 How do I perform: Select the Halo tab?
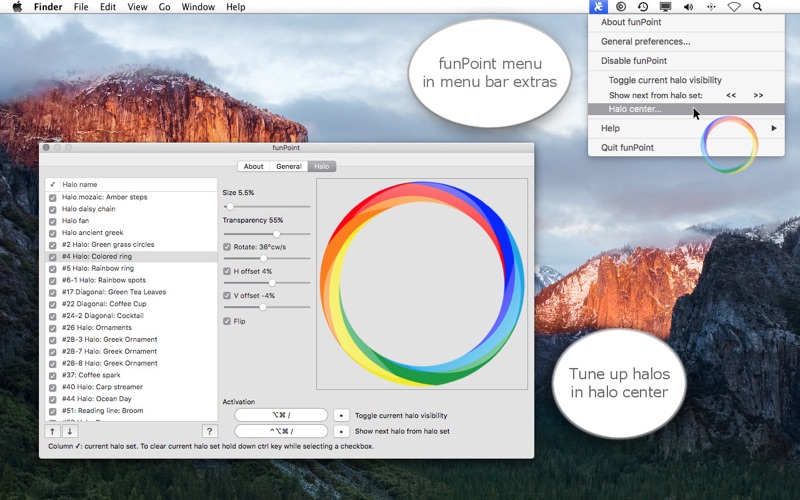click(x=321, y=166)
